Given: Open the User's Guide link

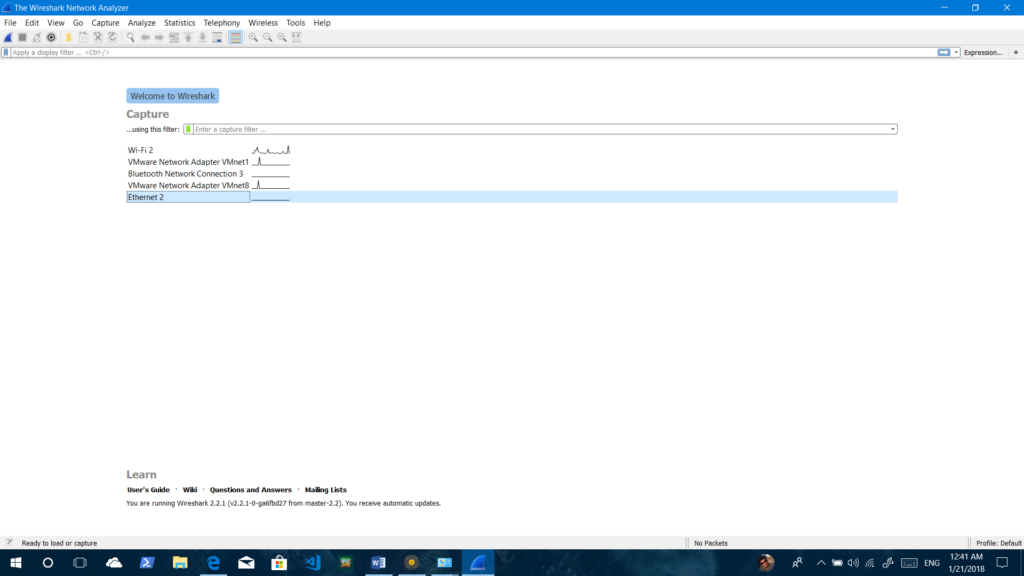Looking at the screenshot, I should tap(148, 490).
